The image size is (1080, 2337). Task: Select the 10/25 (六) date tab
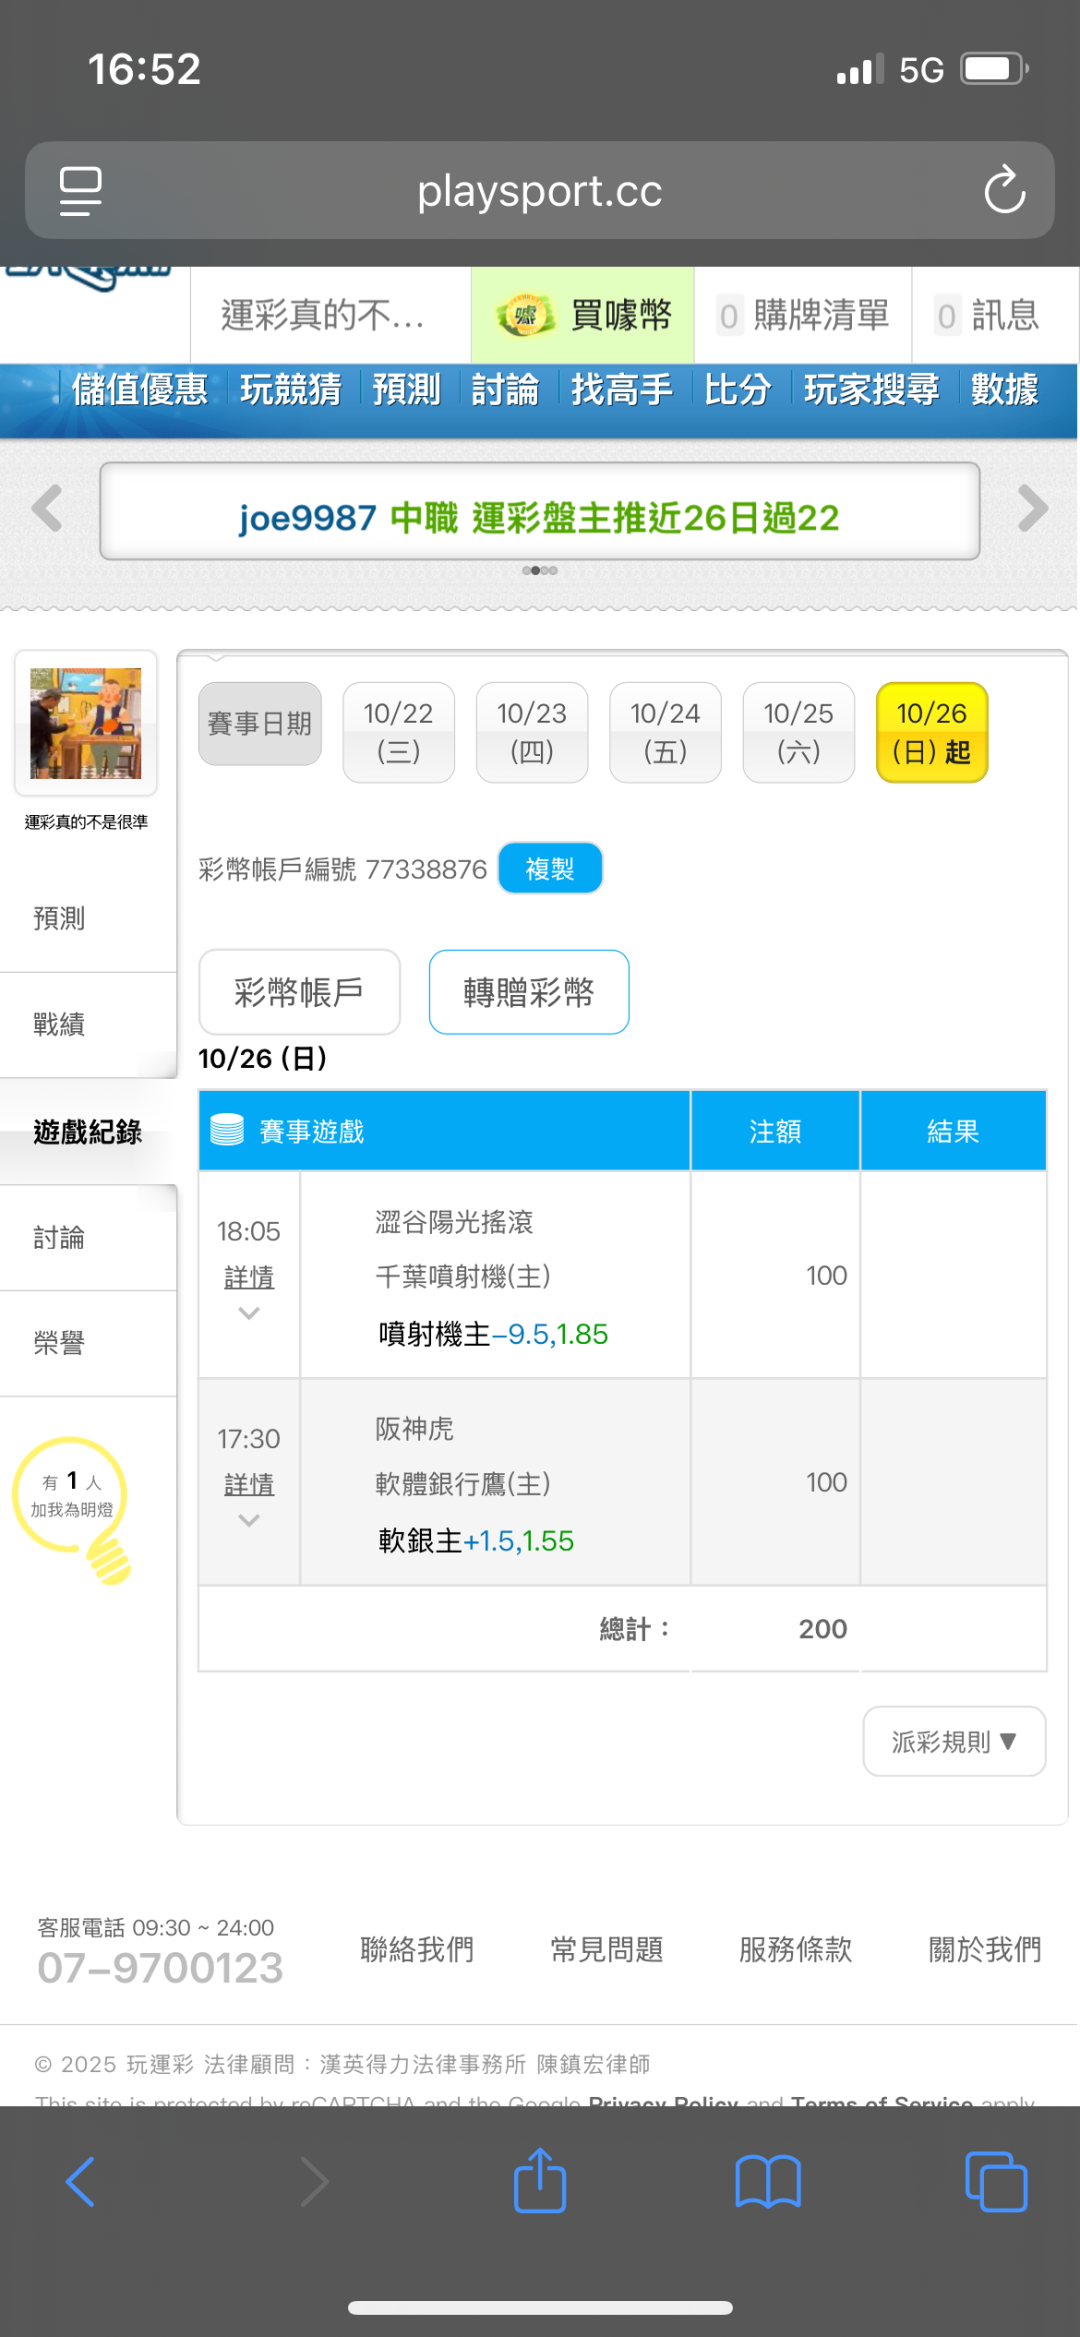pyautogui.click(x=798, y=732)
